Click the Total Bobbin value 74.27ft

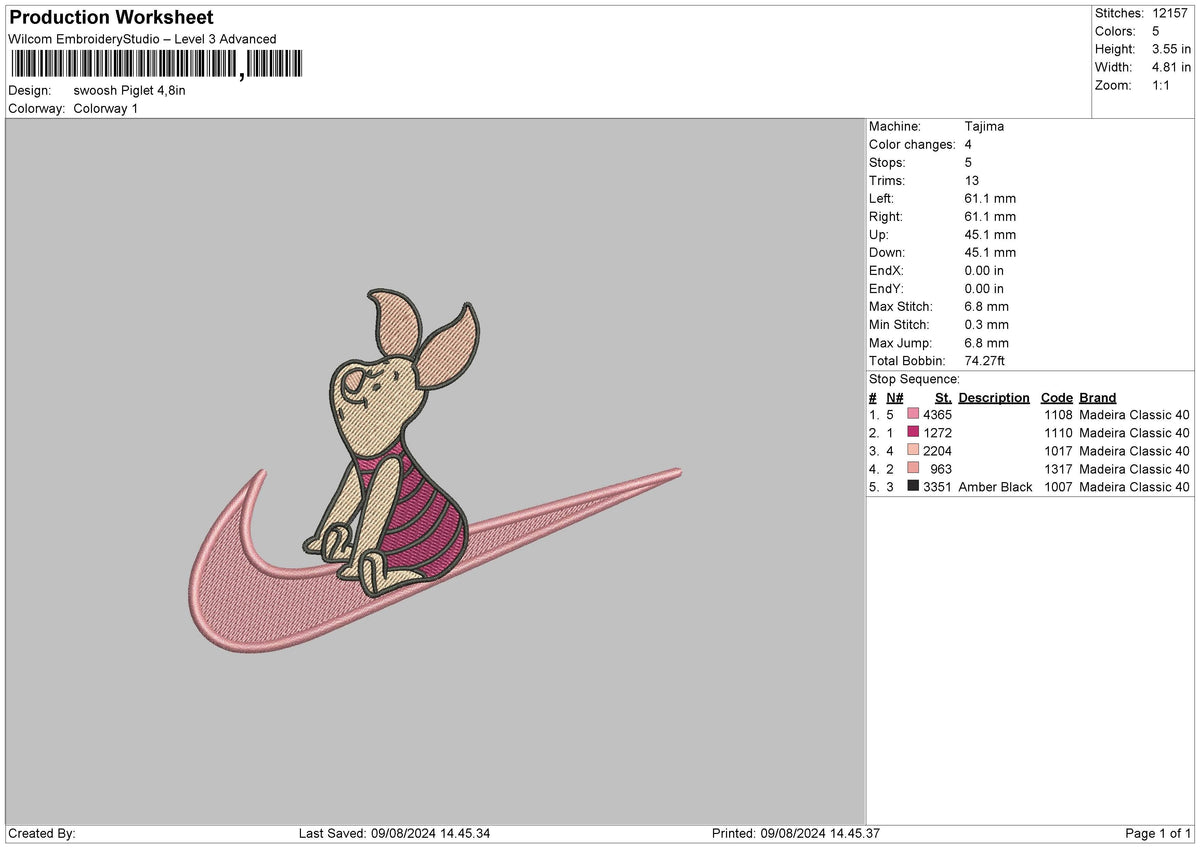[985, 361]
